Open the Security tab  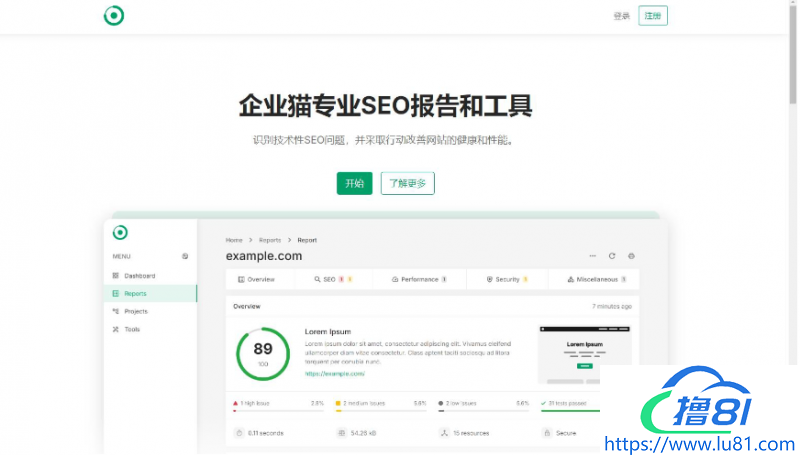[x=507, y=279]
